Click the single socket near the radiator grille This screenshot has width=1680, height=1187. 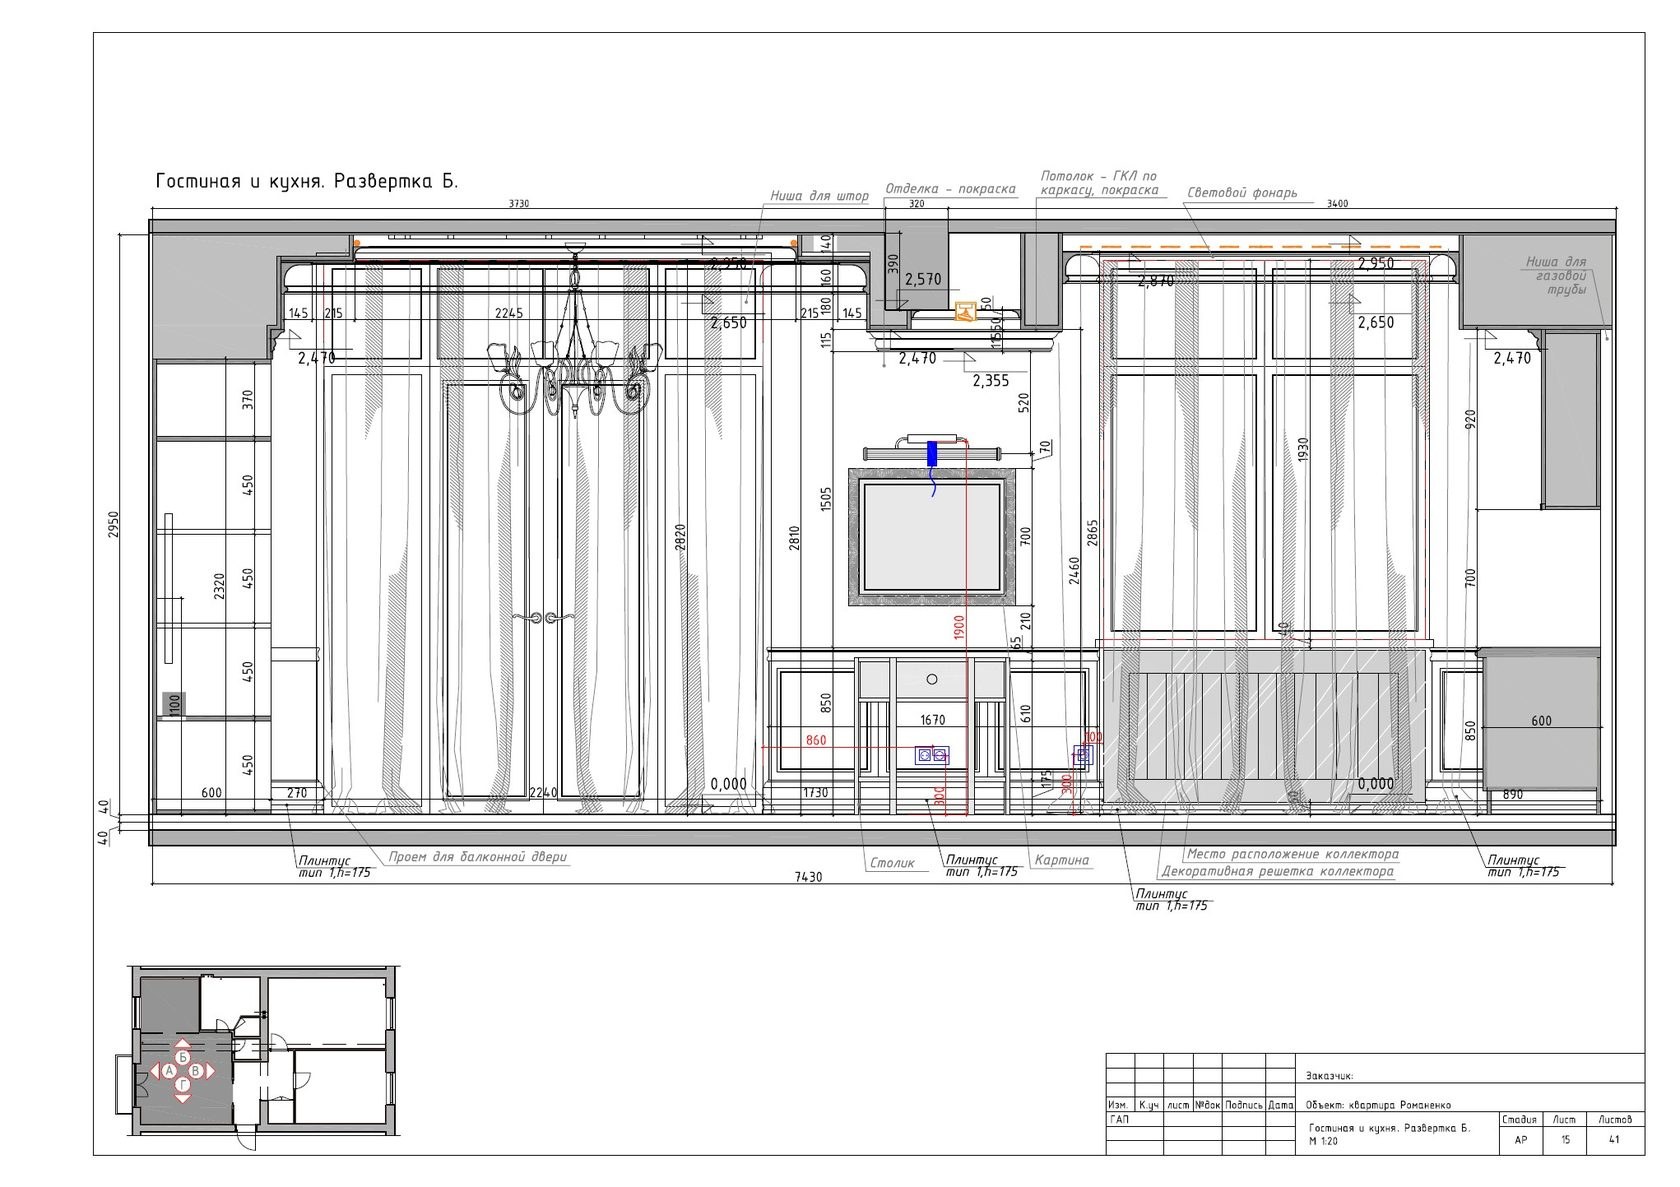tap(1081, 755)
